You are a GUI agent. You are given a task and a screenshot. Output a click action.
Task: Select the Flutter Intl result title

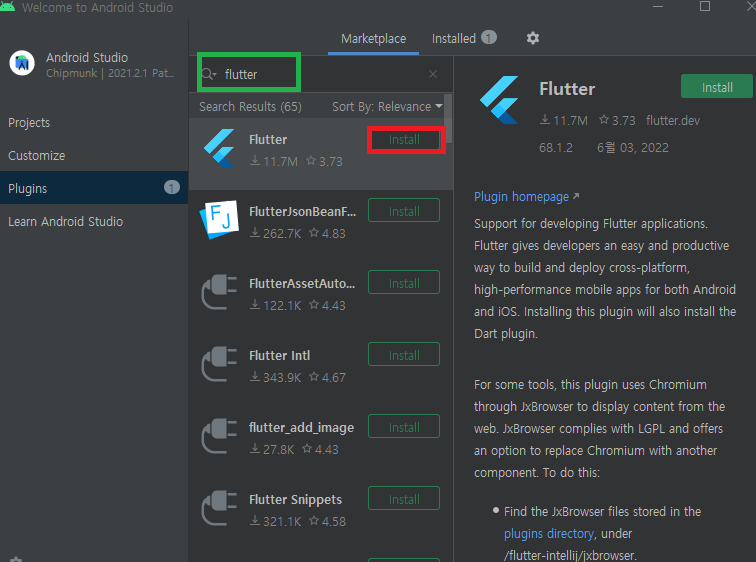pyautogui.click(x=280, y=356)
